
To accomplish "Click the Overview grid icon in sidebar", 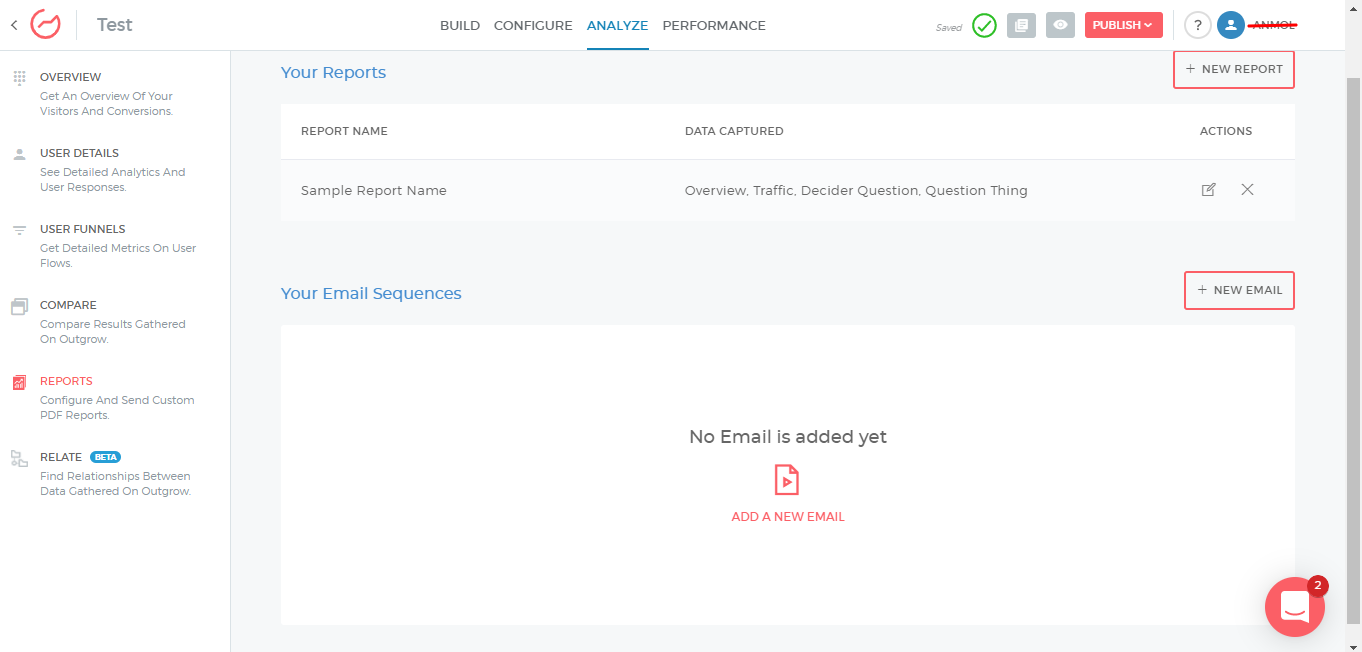I will (x=19, y=77).
